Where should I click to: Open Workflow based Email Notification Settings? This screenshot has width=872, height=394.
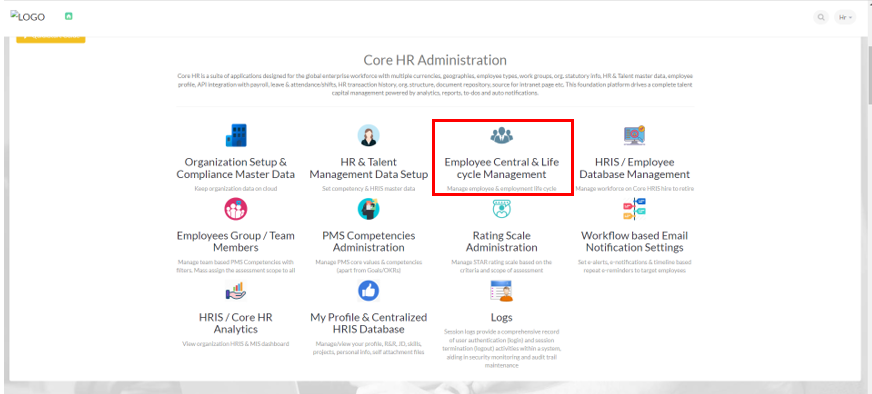pos(635,242)
